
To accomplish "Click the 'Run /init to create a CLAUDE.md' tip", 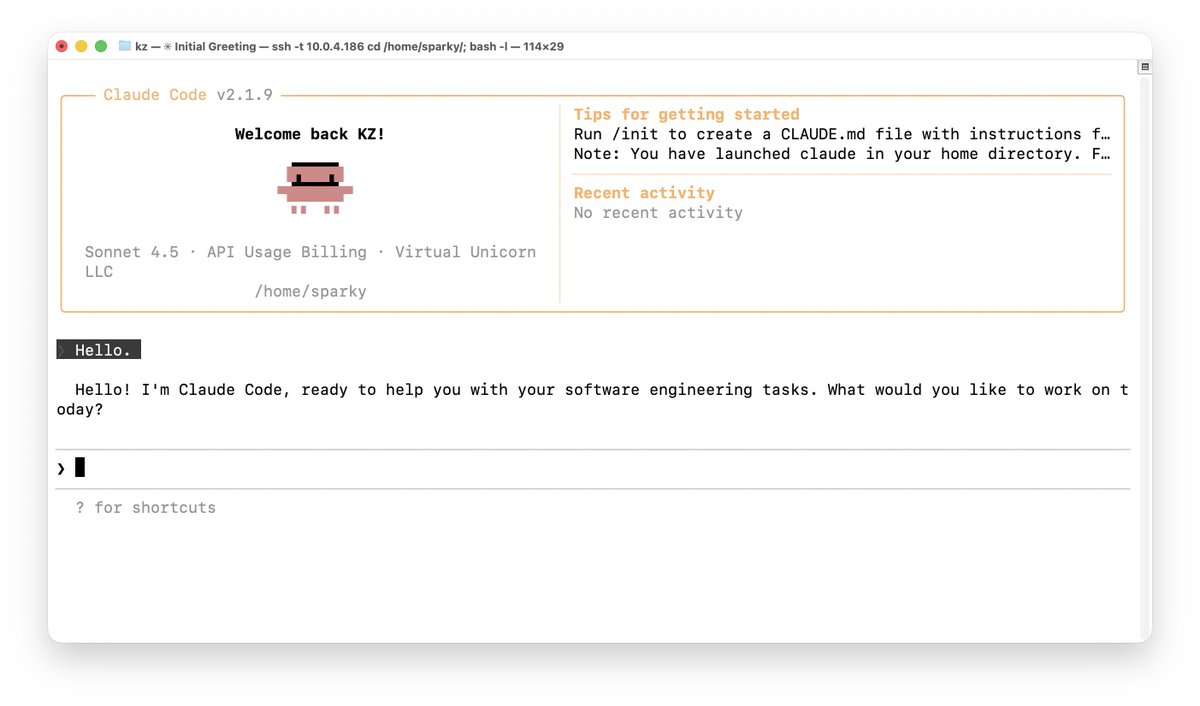I will pos(842,134).
